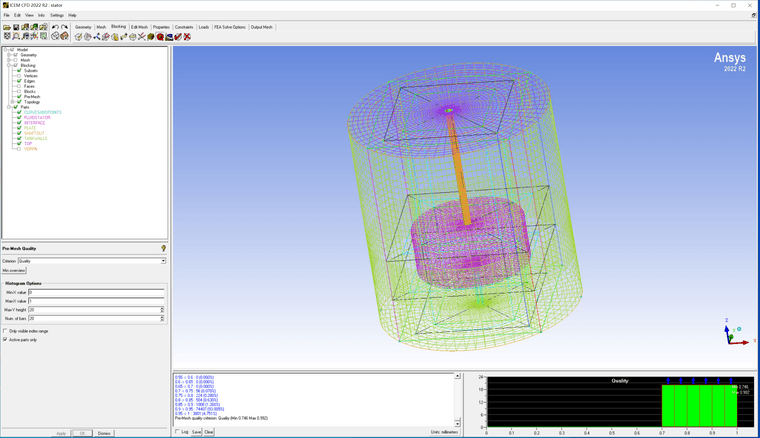The width and height of the screenshot is (760, 438).
Task: Disable Active parts only checkbox
Action: pos(5,340)
